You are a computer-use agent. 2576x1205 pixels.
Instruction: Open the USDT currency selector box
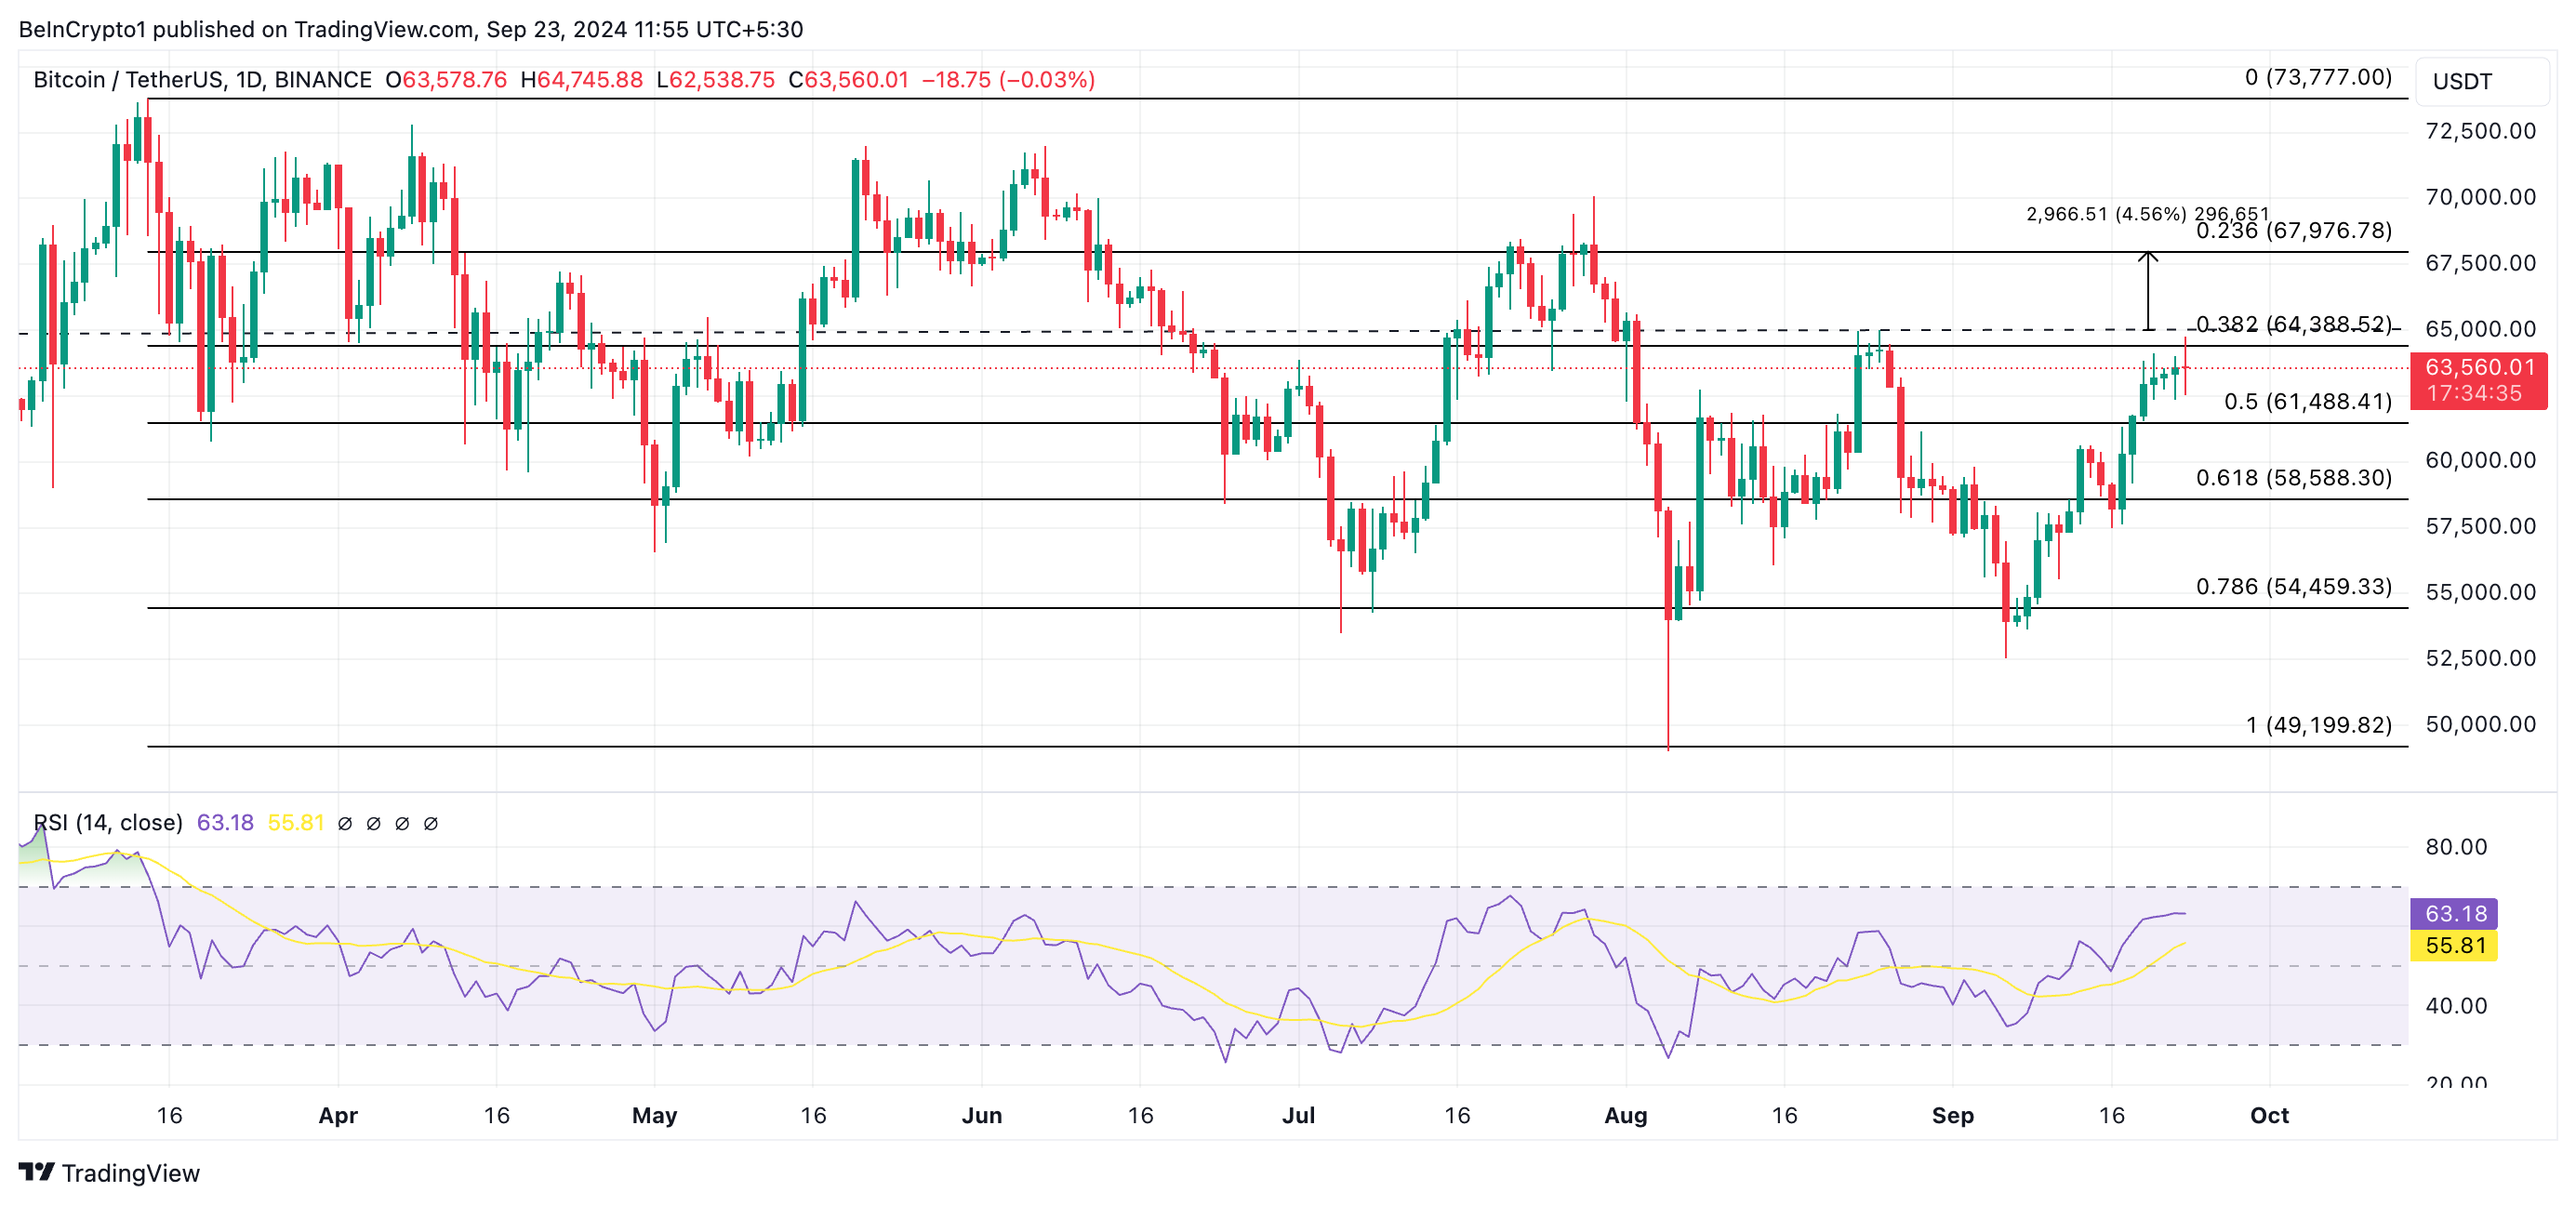2481,81
